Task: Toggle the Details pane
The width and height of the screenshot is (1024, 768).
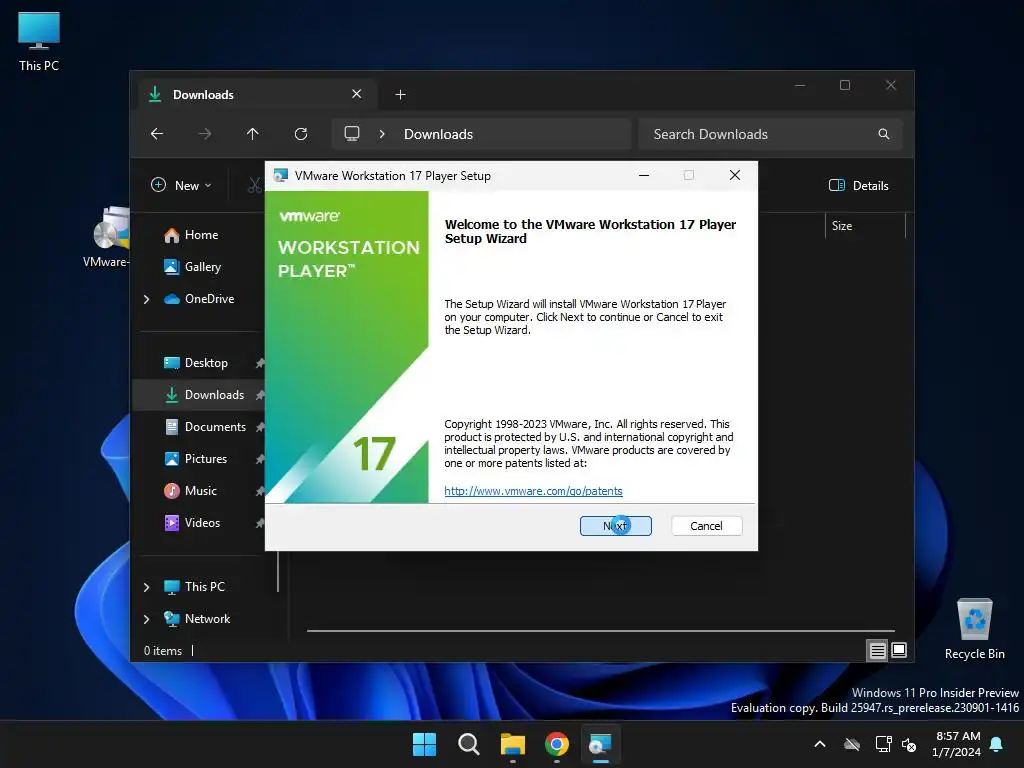Action: click(x=858, y=185)
